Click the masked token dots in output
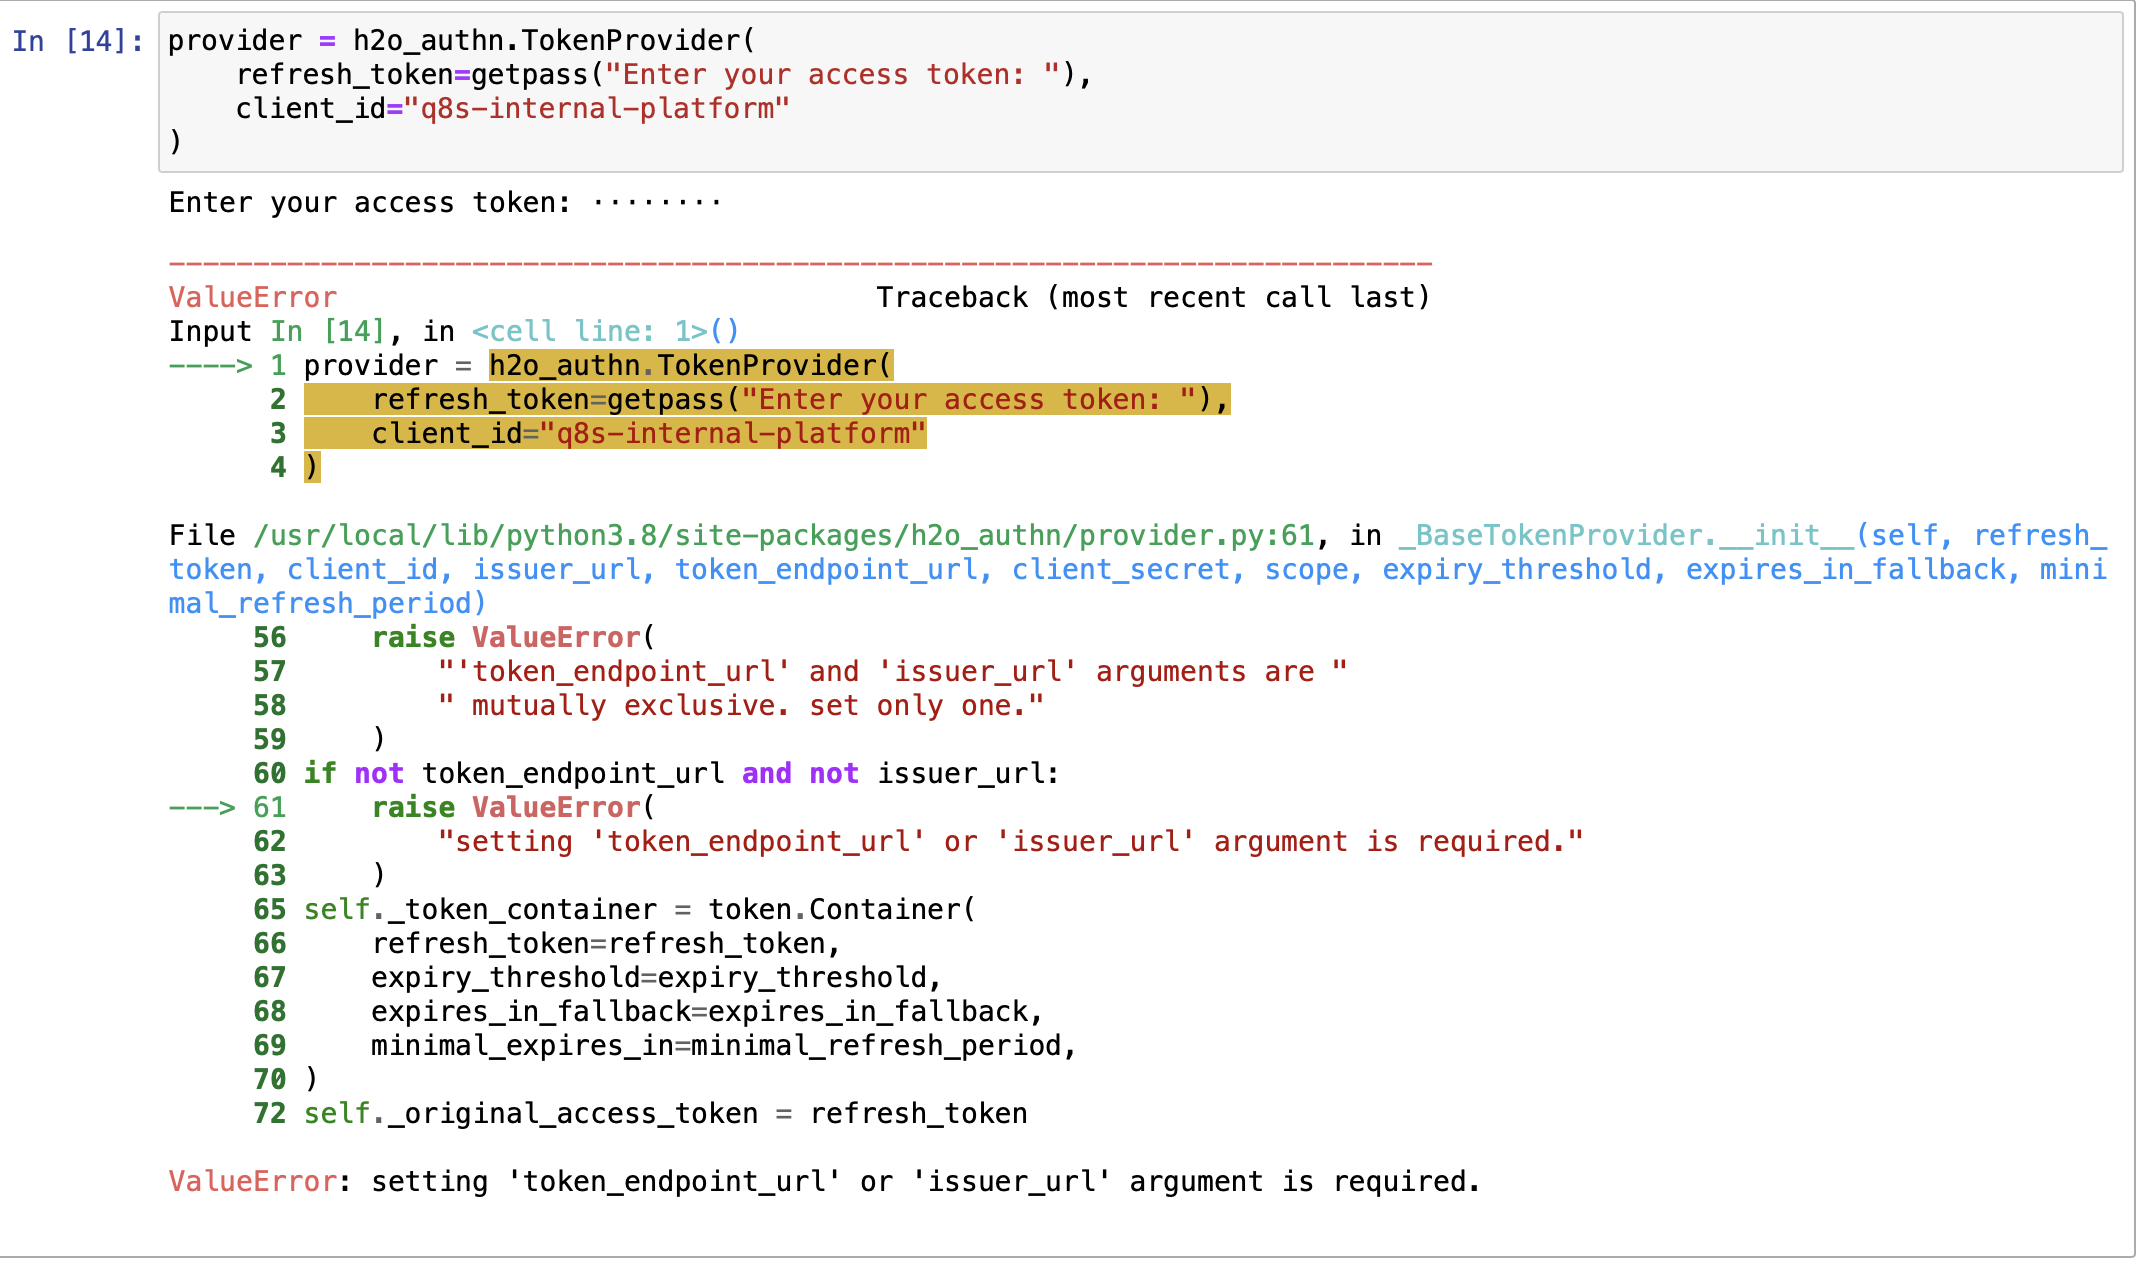The width and height of the screenshot is (2146, 1266). (656, 204)
